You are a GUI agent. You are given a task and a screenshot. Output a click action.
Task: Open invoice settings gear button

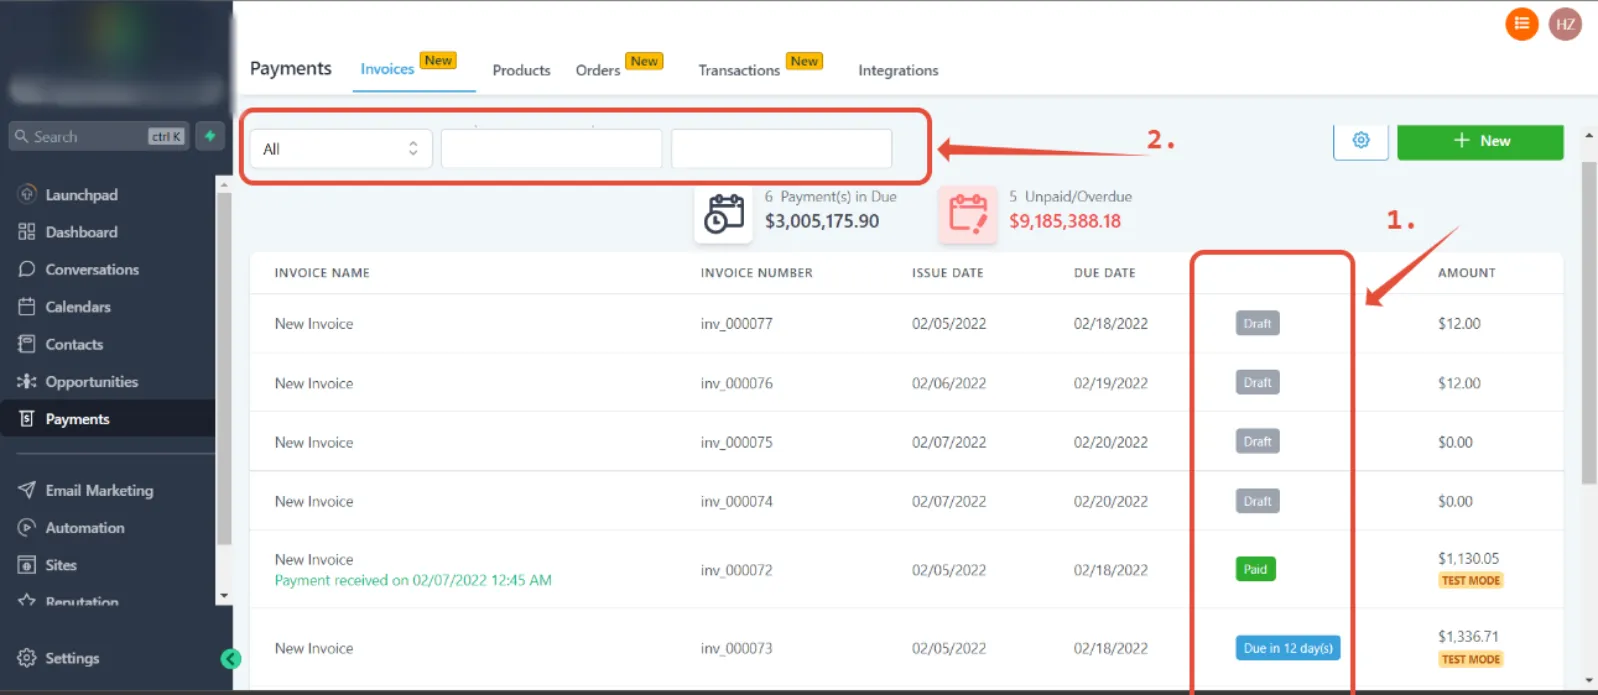pos(1360,141)
